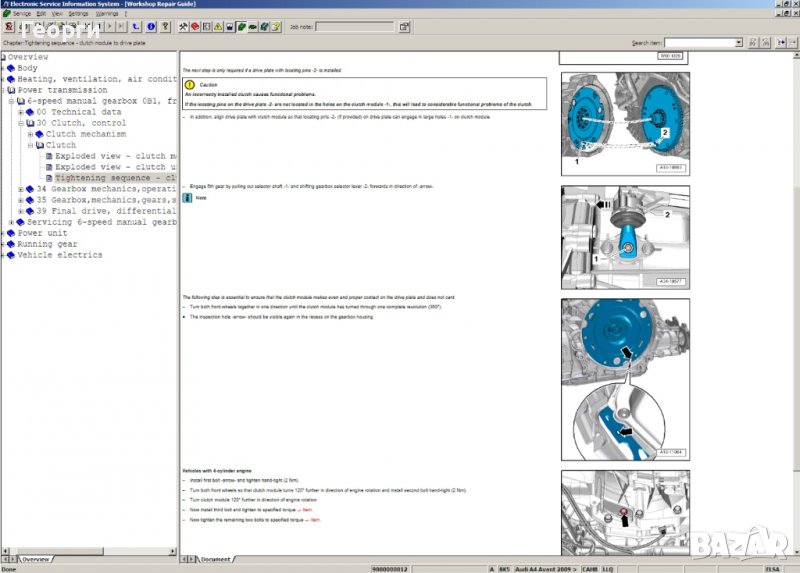Click the blue Note info icon in document
Image resolution: width=800 pixels, height=573 pixels.
(187, 198)
